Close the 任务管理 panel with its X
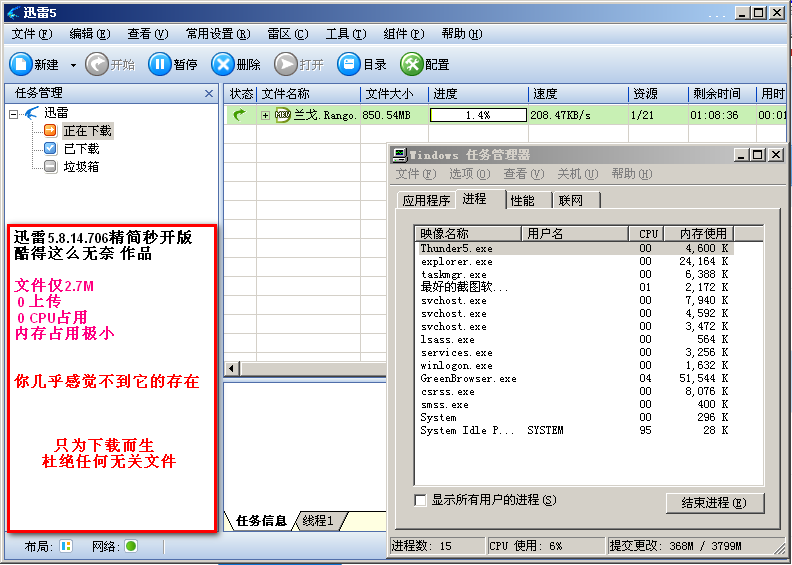 click(209, 93)
